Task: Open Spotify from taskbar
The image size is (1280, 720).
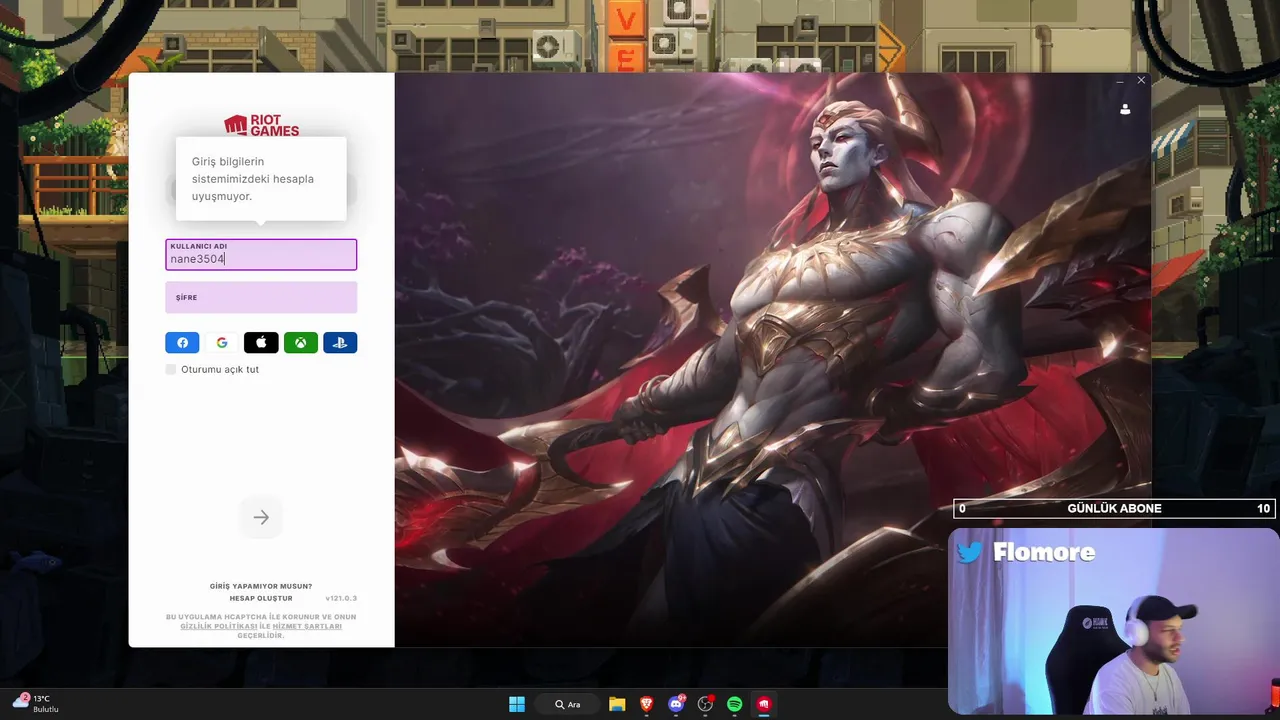Action: (x=735, y=704)
